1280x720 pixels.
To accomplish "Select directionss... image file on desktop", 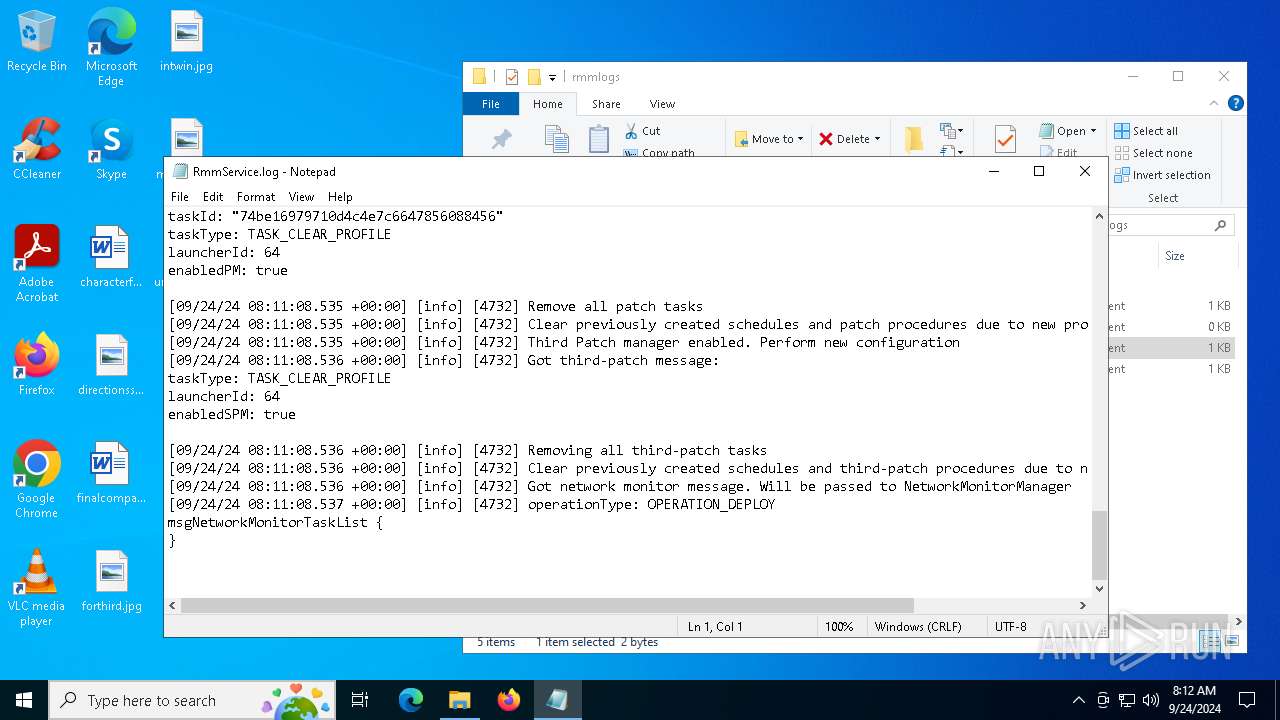I will point(111,366).
